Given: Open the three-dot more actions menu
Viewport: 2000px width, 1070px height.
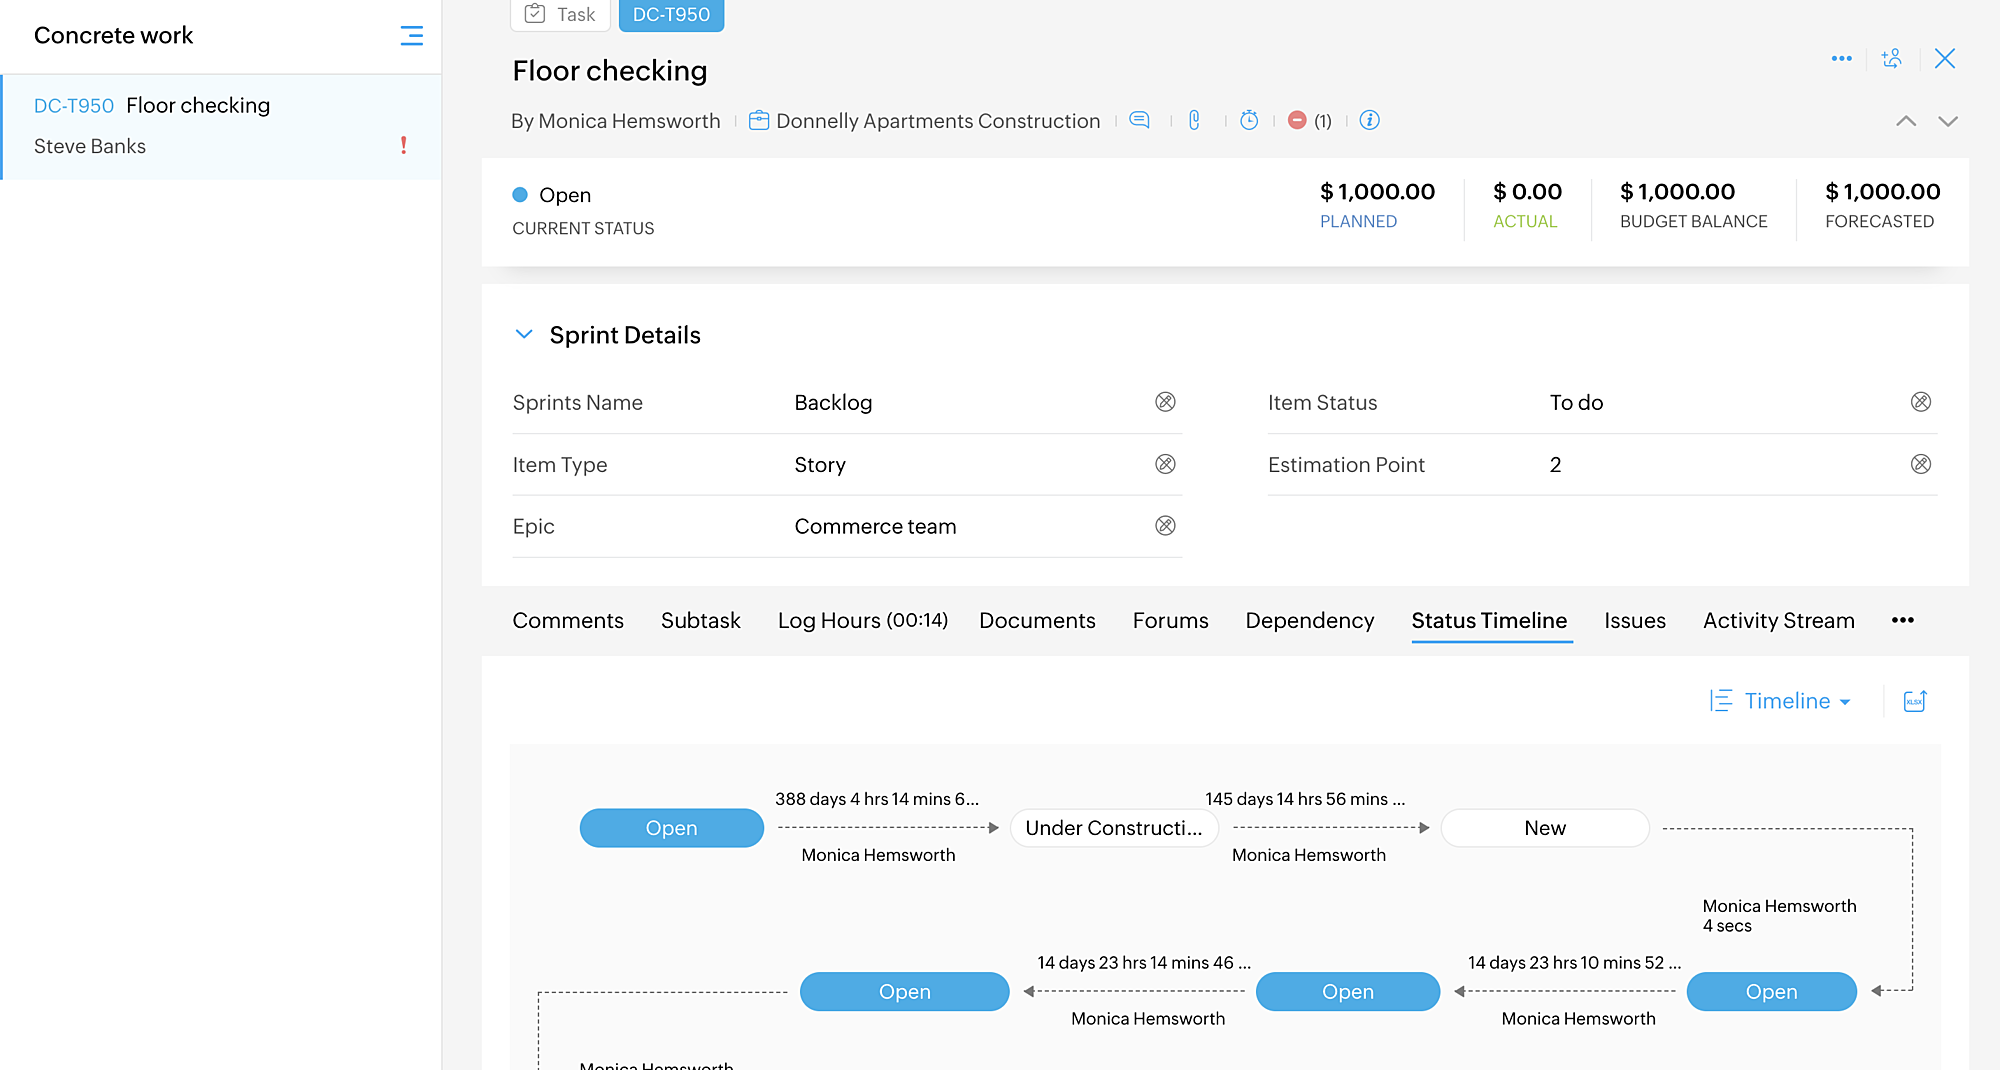Looking at the screenshot, I should 1841,59.
